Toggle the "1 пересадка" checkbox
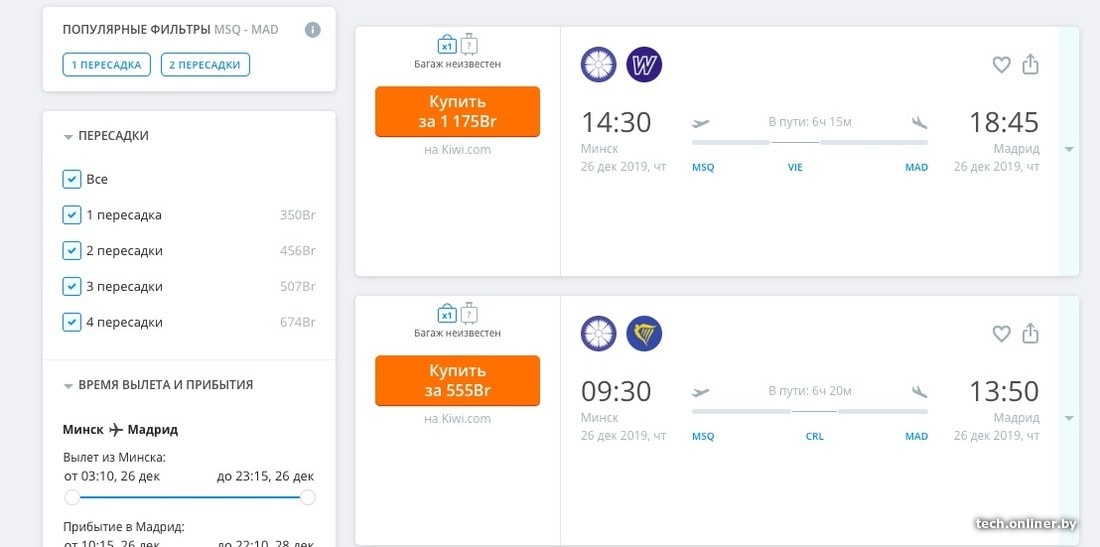 tap(72, 215)
